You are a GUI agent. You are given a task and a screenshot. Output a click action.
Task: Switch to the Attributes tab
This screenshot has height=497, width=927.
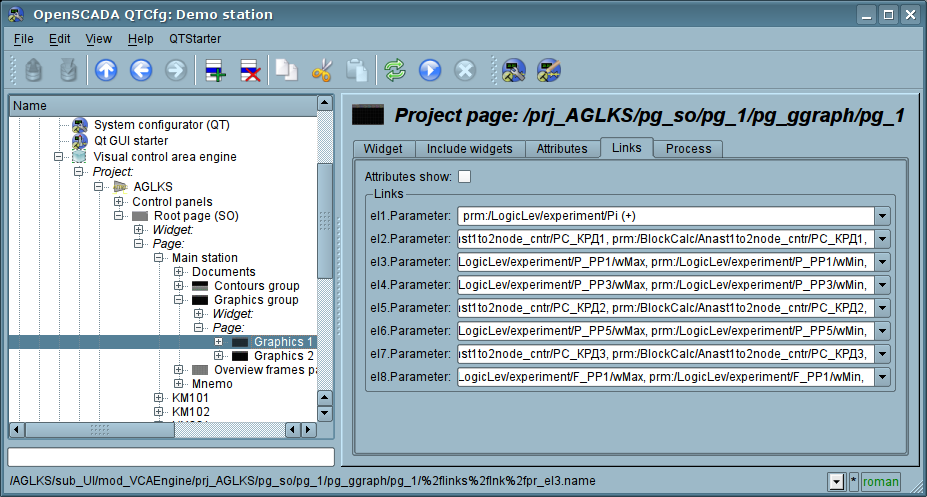(x=561, y=149)
